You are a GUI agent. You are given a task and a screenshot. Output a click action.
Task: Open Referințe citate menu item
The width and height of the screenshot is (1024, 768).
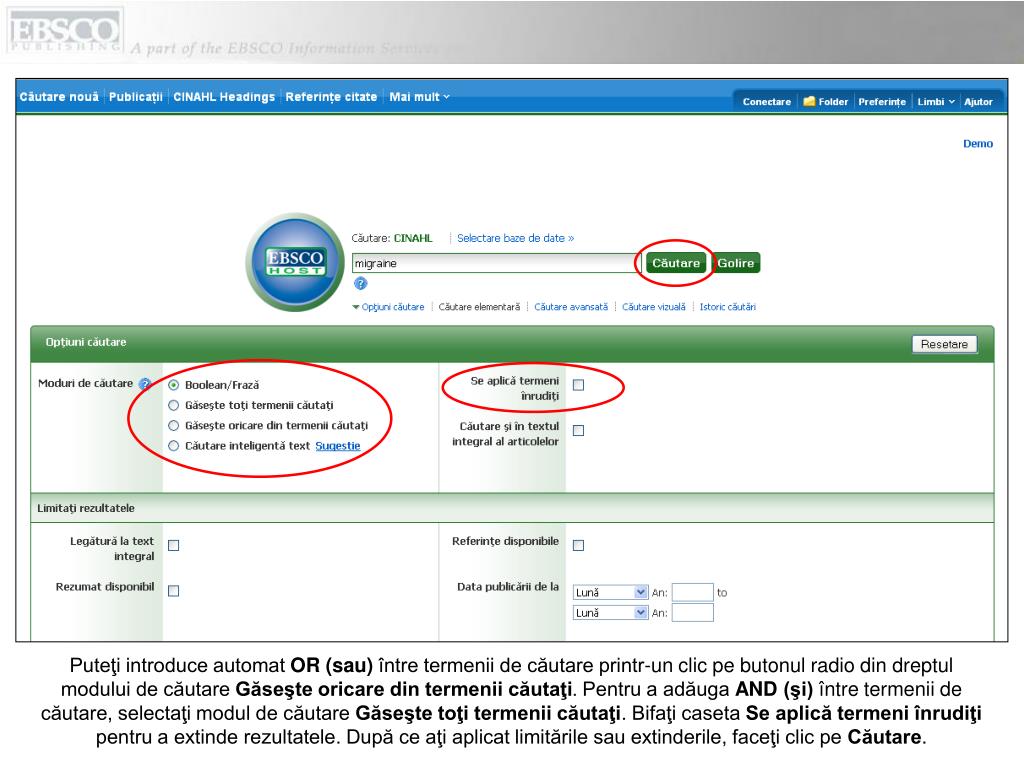point(331,97)
